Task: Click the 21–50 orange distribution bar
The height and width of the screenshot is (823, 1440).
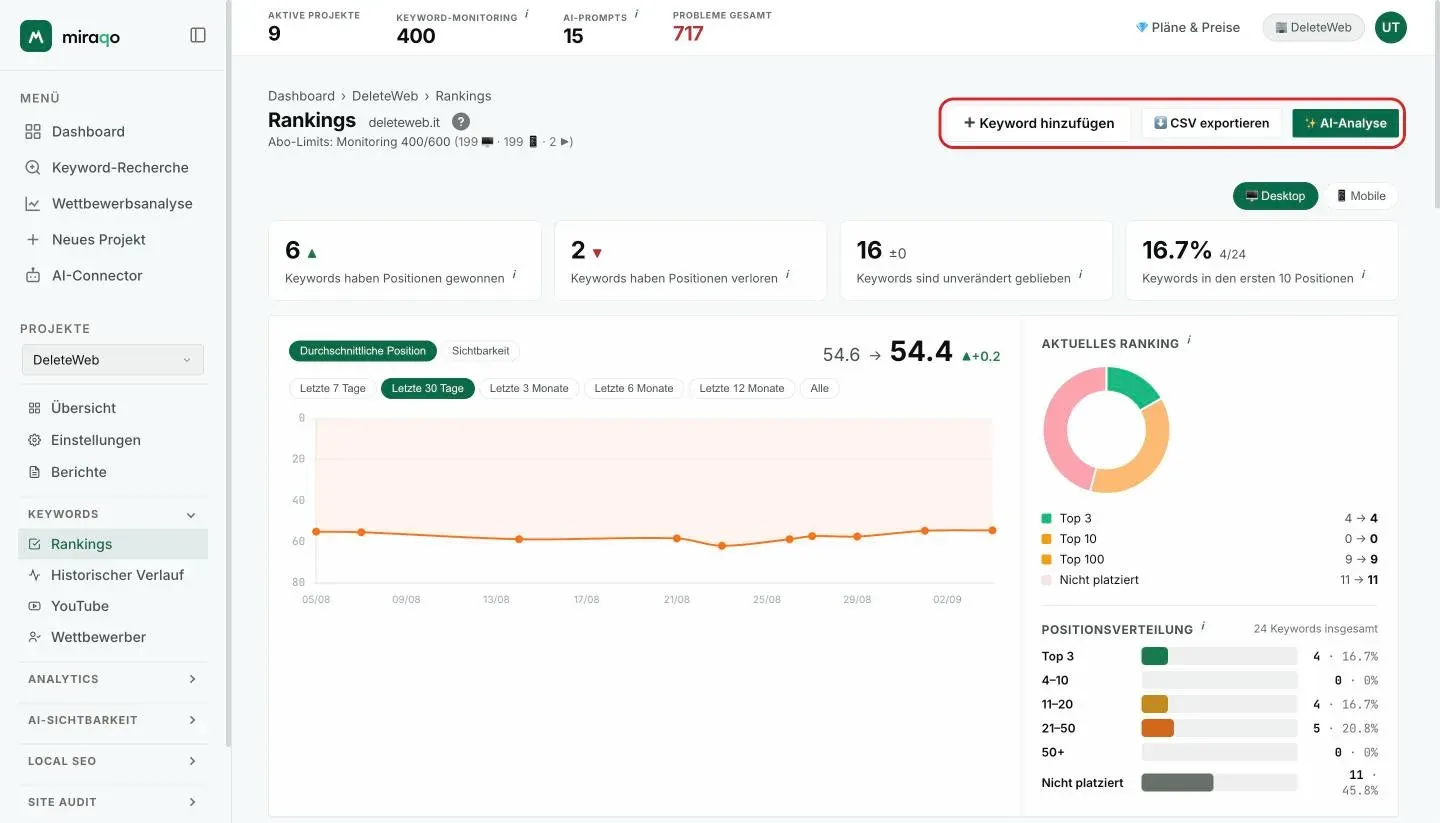Action: [1157, 728]
